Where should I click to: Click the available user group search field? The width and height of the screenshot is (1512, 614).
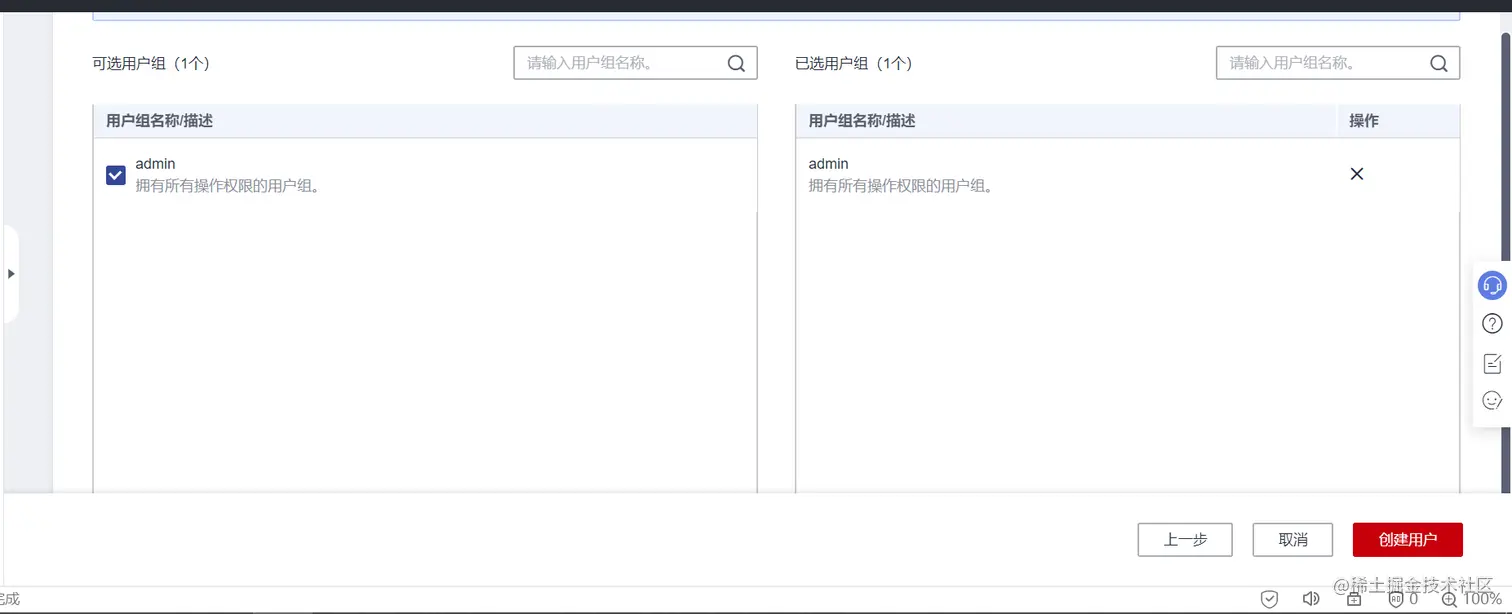[x=635, y=63]
